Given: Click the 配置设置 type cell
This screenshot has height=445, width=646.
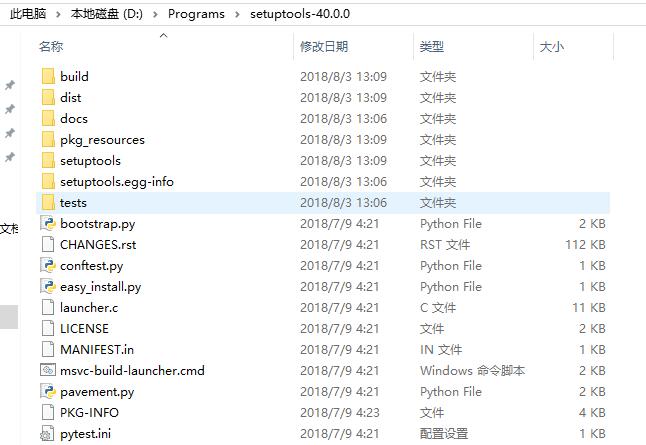Looking at the screenshot, I should coord(444,434).
